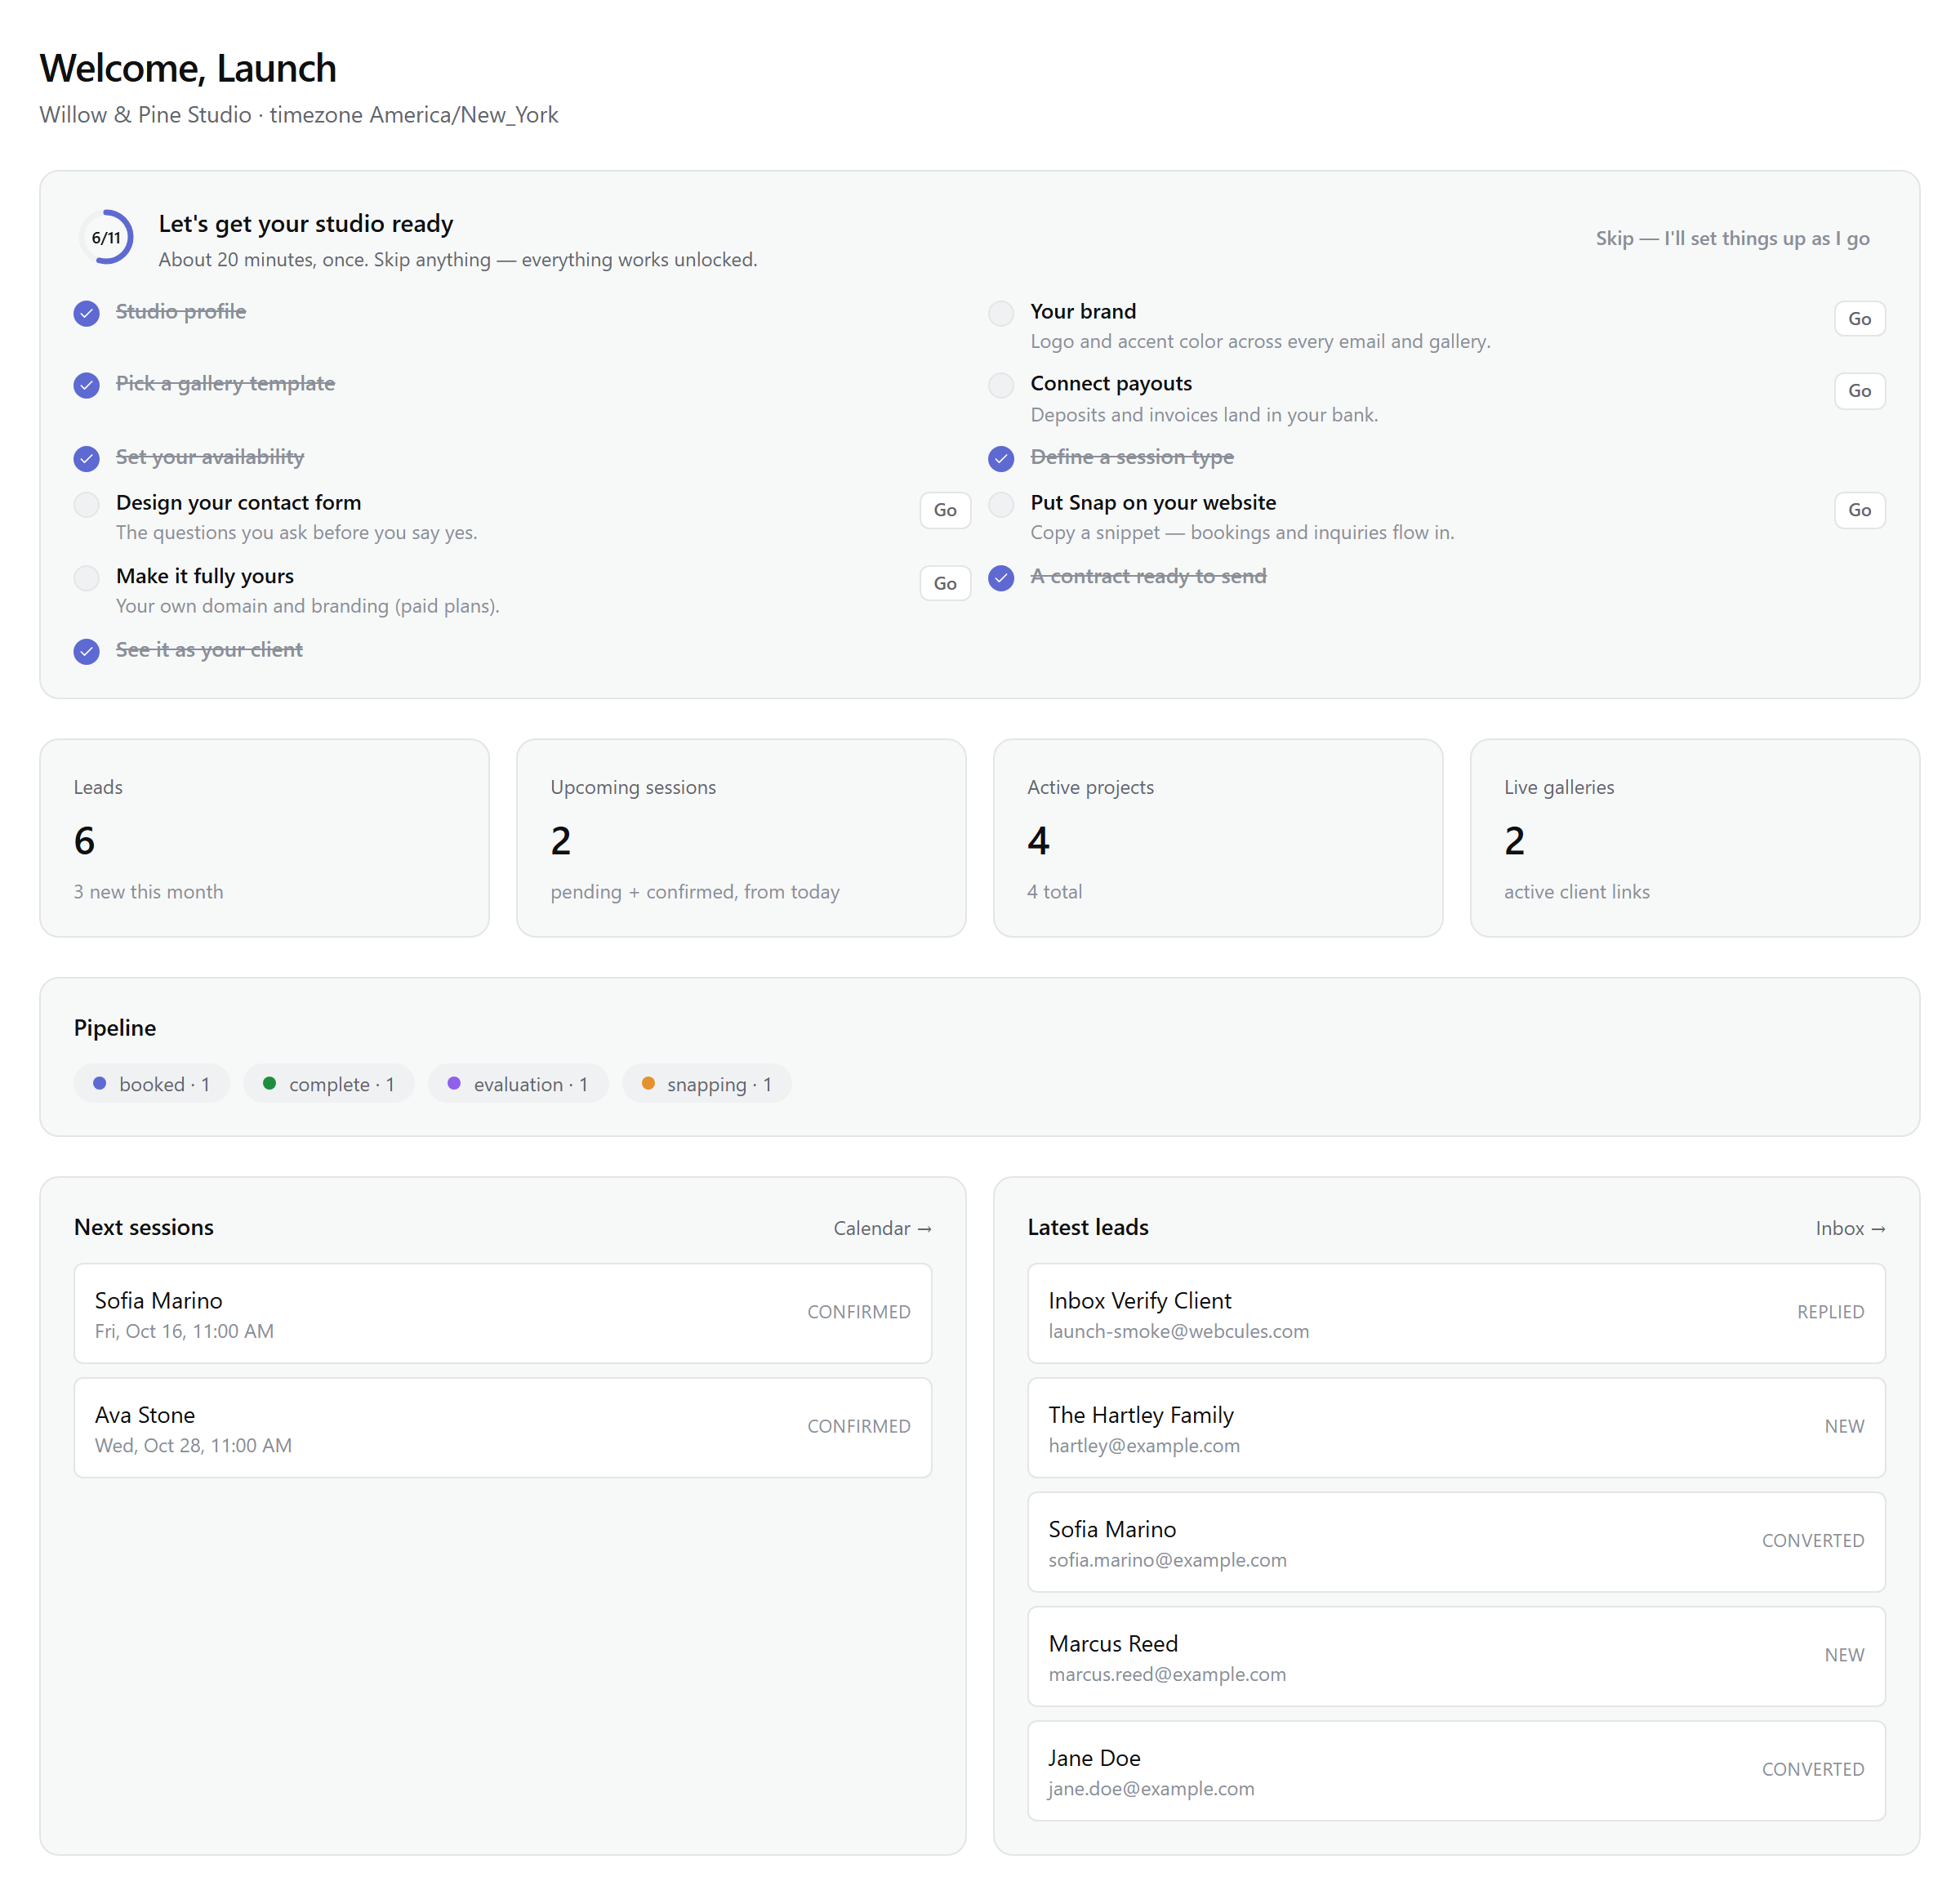Open the Marcus Reed lead

click(x=1456, y=1656)
